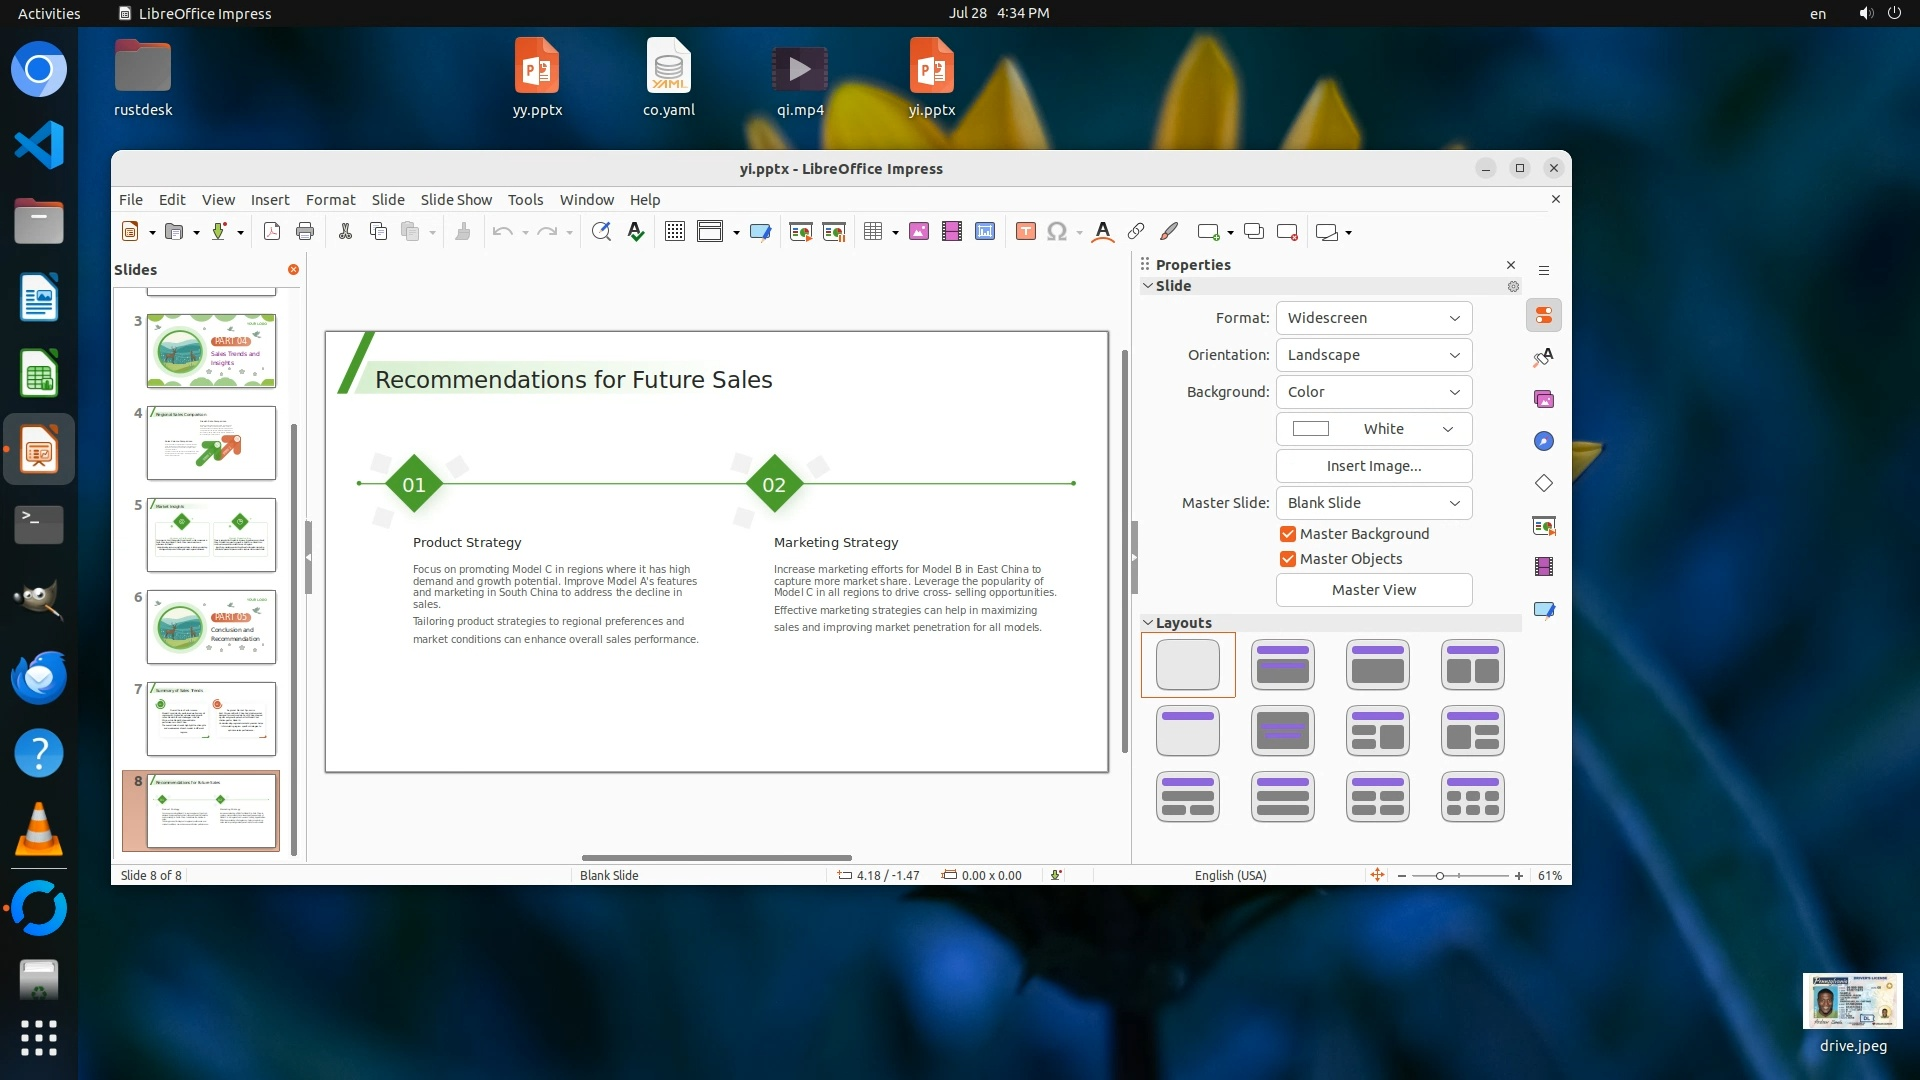Open the Slide Show menu
Screen dimensions: 1920x1080
(x=456, y=200)
